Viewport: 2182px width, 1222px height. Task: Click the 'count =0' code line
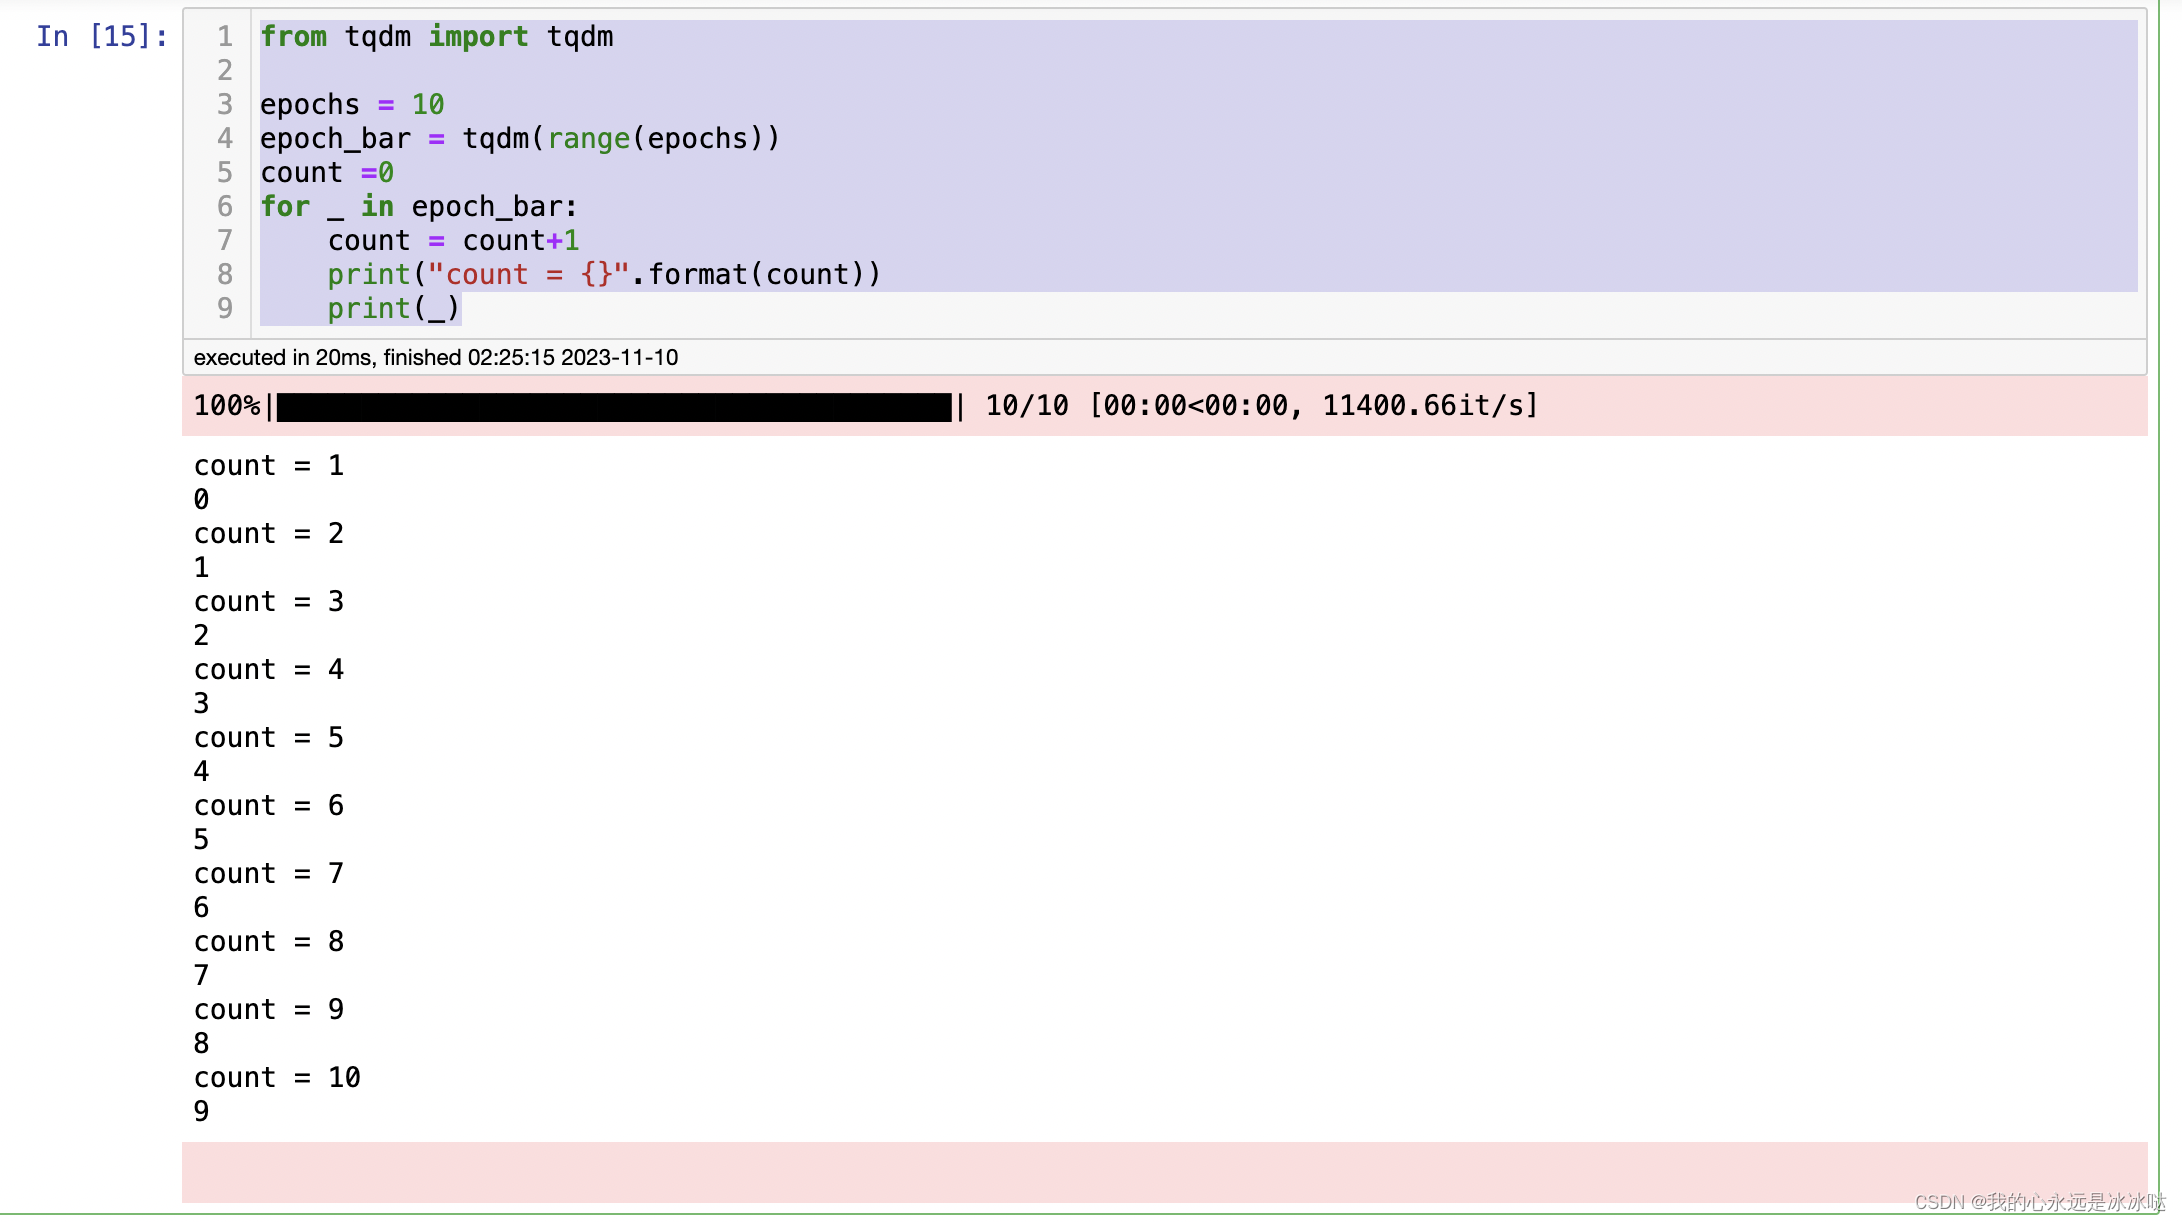coord(326,173)
